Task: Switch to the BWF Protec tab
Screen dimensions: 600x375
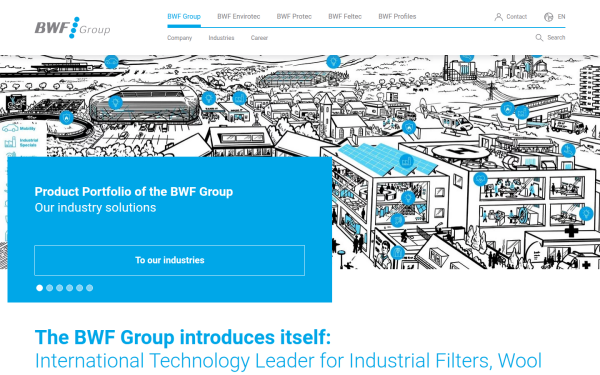Action: (x=294, y=16)
